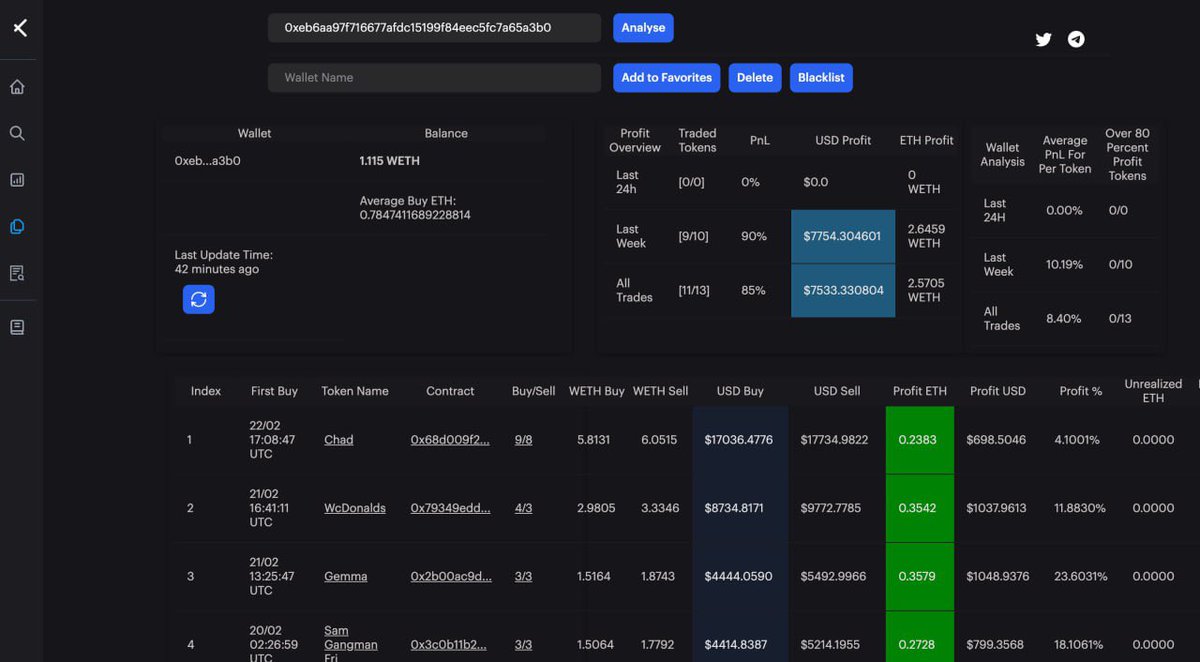
Task: Click the X logo in the top-left corner
Action: tap(20, 27)
